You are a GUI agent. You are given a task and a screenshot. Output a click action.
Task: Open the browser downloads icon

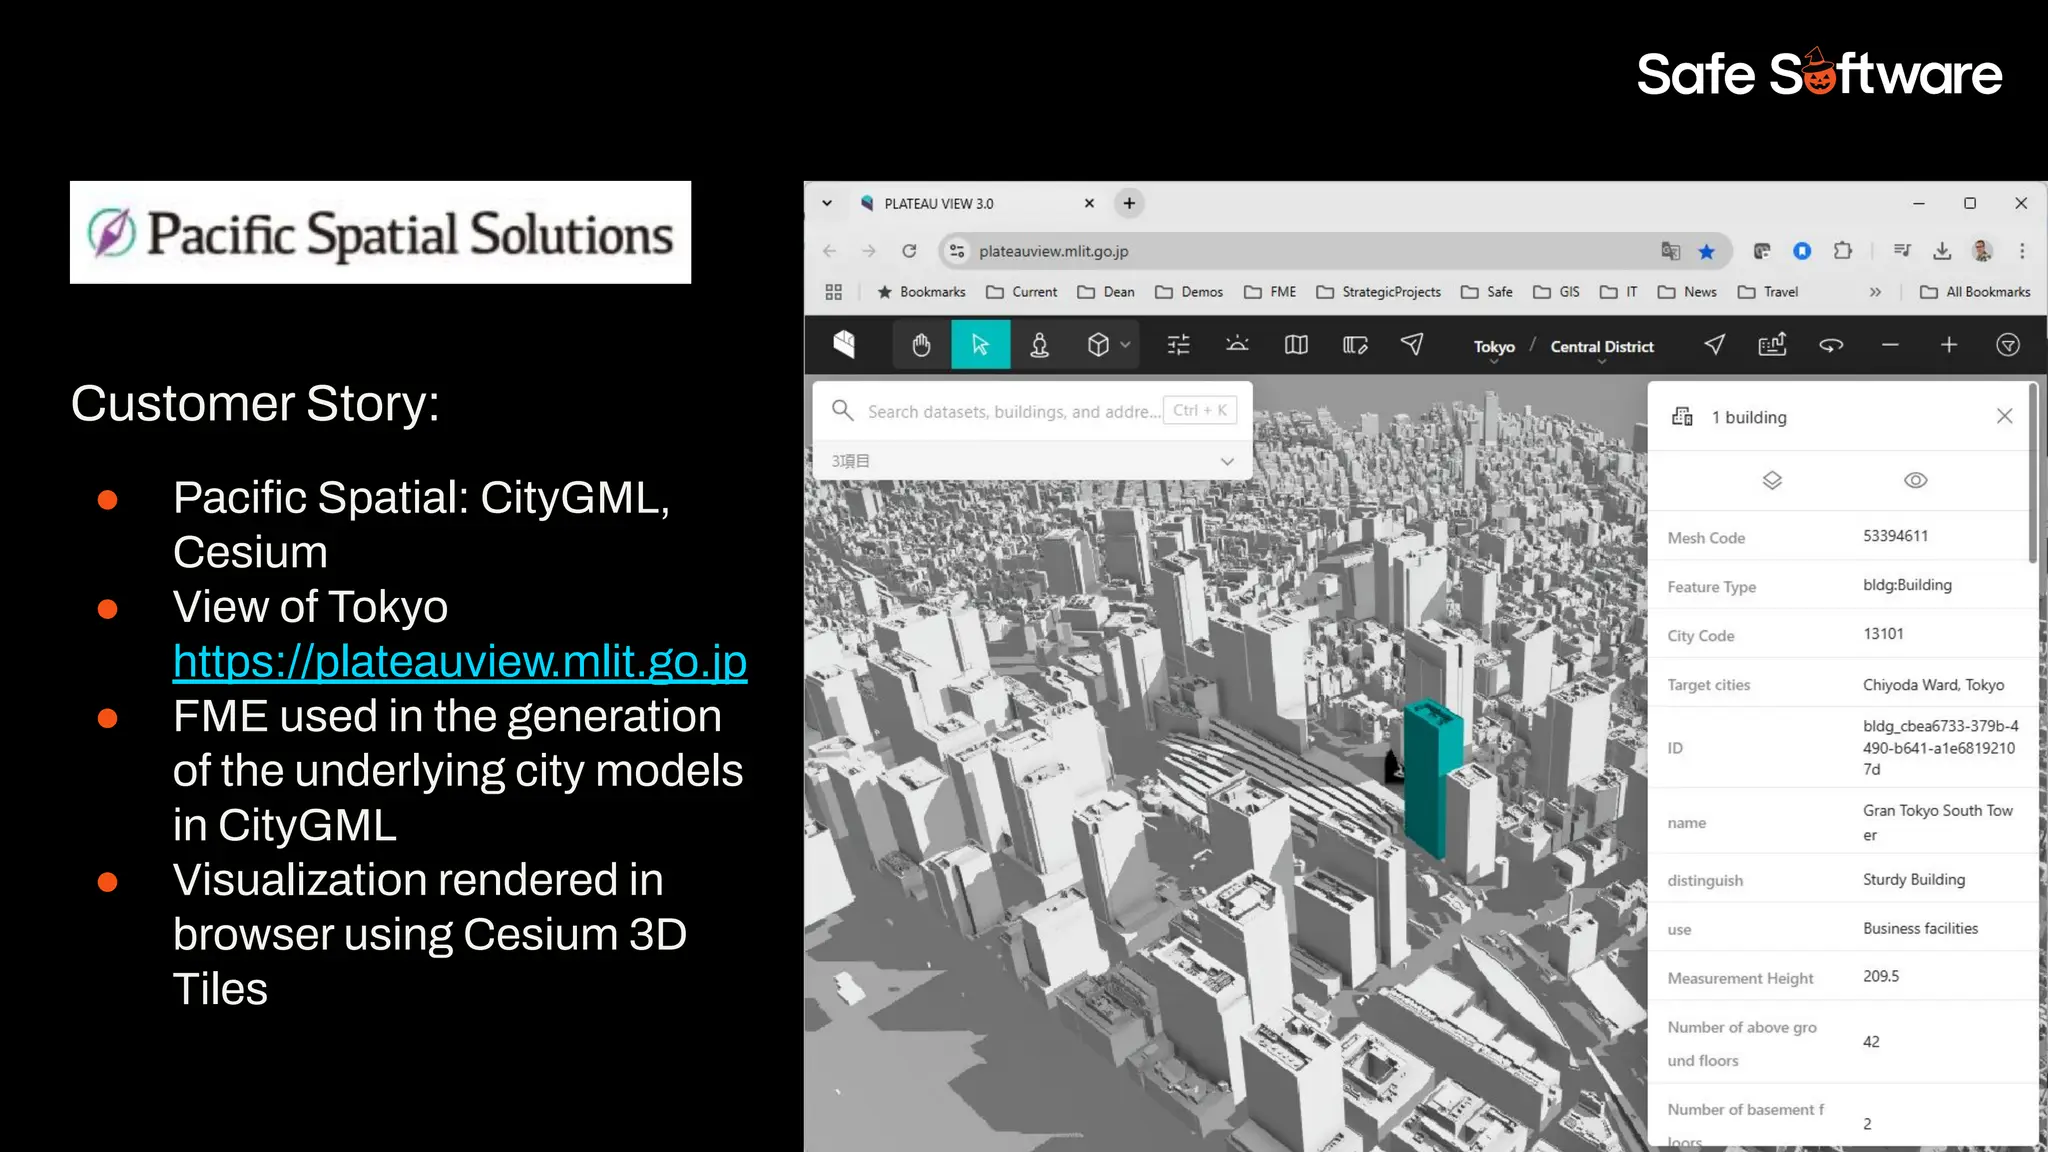pos(1942,251)
